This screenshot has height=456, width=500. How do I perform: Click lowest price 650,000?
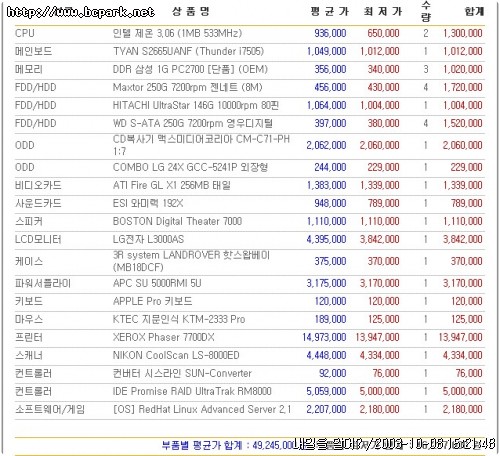[x=383, y=33]
